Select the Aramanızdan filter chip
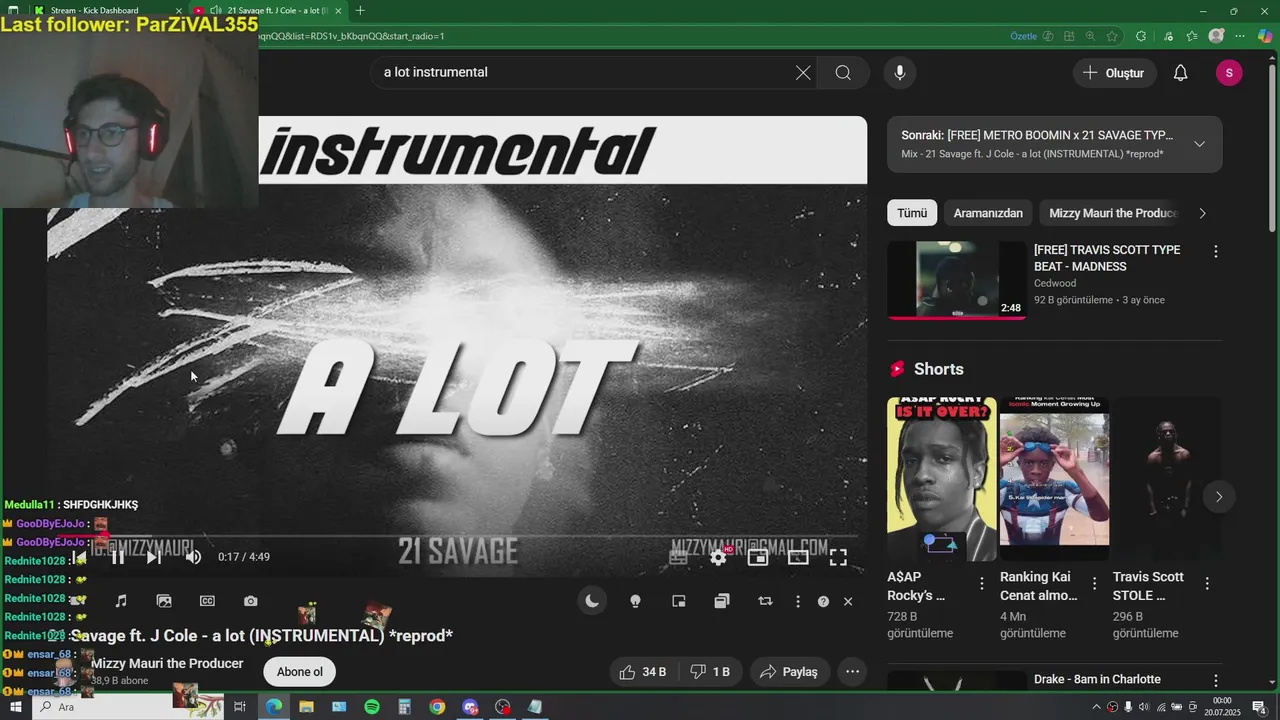The image size is (1280, 720). 988,213
